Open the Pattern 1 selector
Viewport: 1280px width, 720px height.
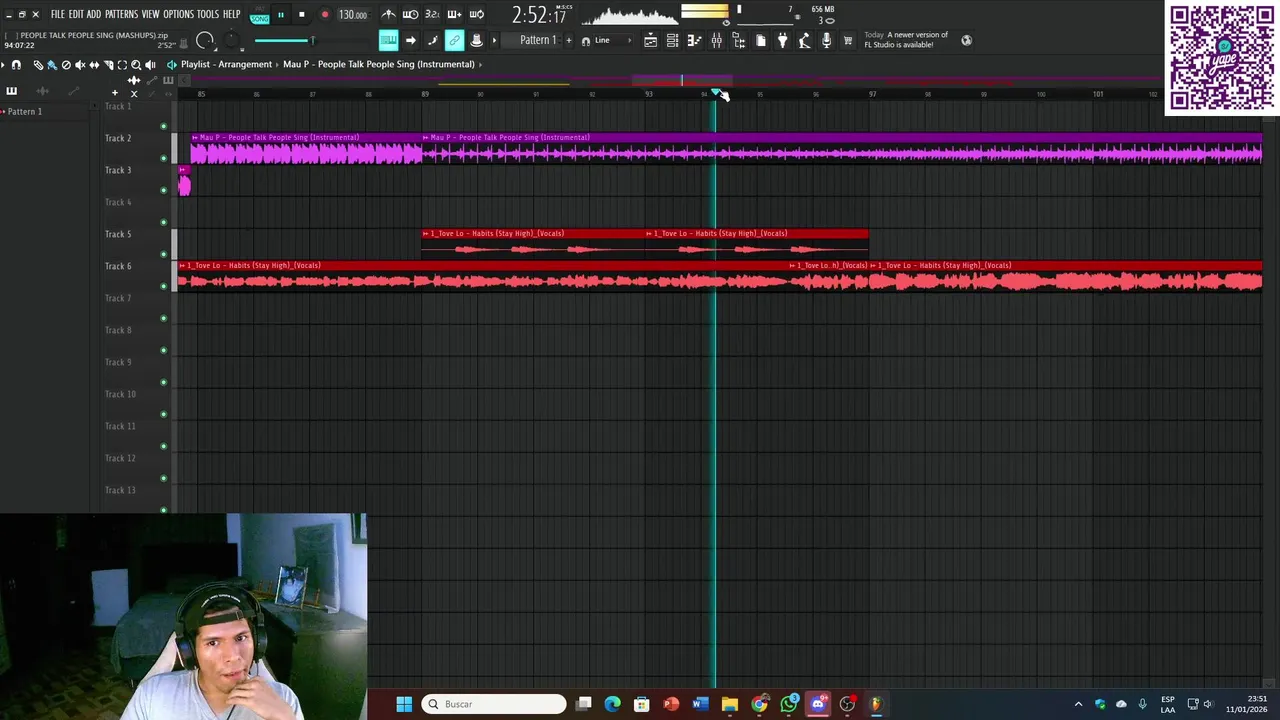coord(537,40)
